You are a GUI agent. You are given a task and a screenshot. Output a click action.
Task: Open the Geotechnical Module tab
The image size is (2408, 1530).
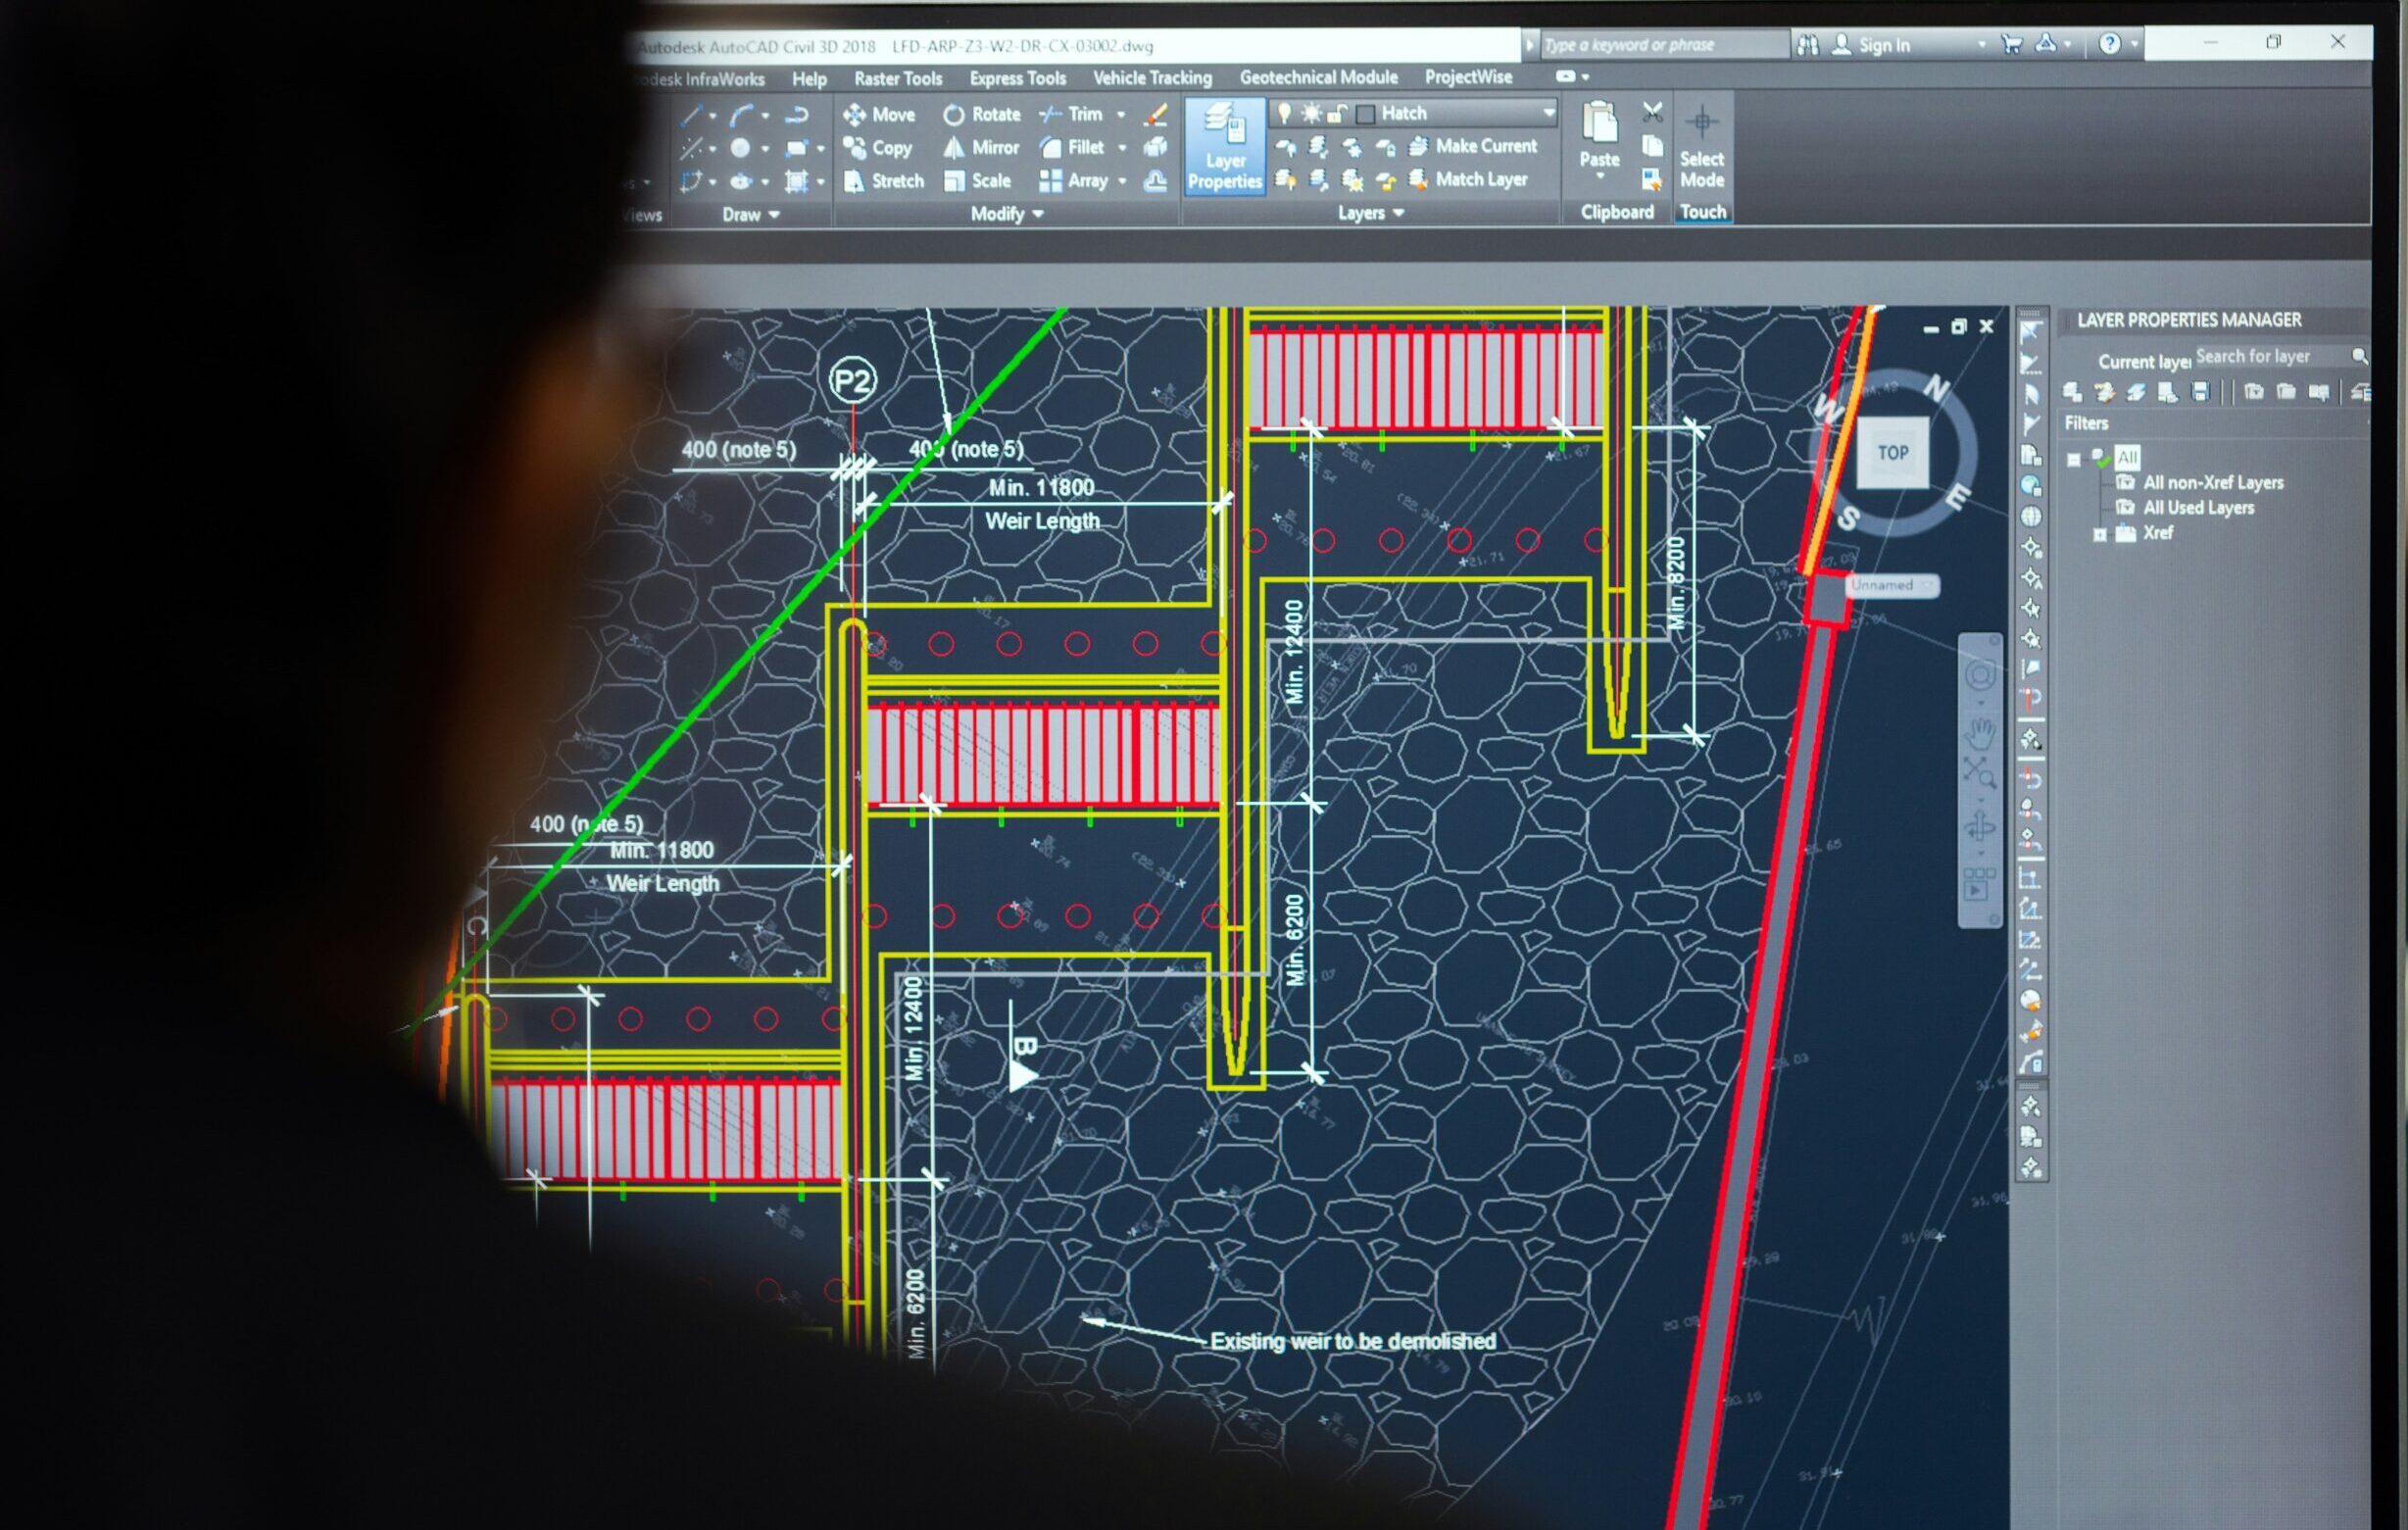pos(1318,77)
